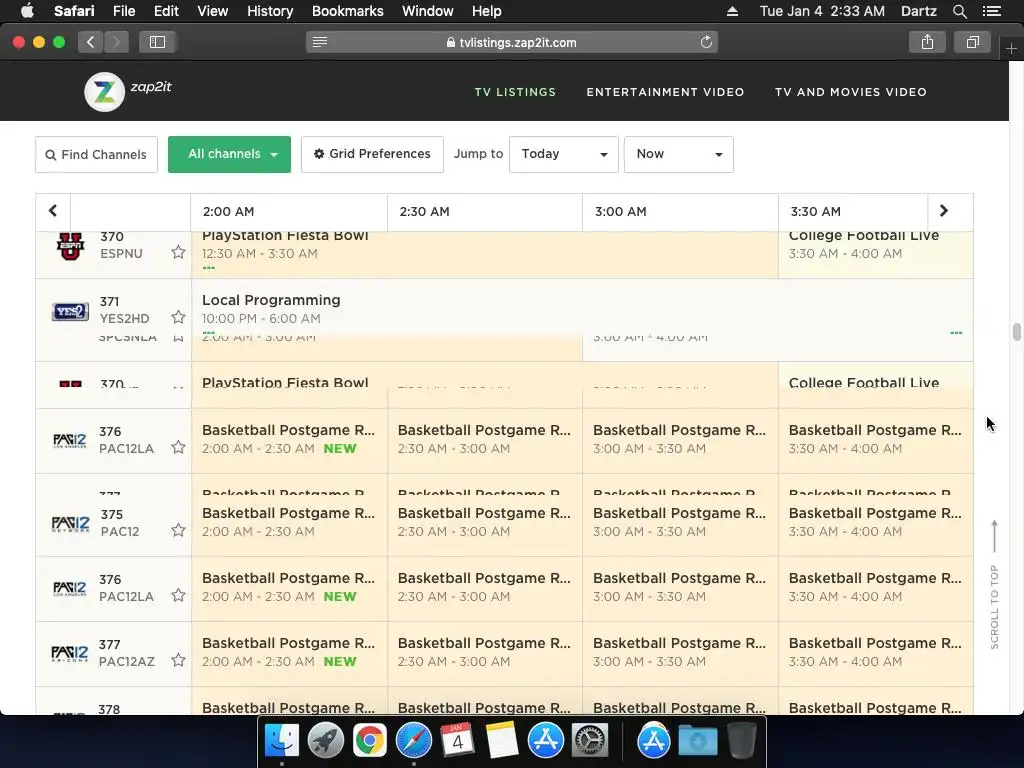
Task: Toggle the Safari sidebar button
Action: 157,42
